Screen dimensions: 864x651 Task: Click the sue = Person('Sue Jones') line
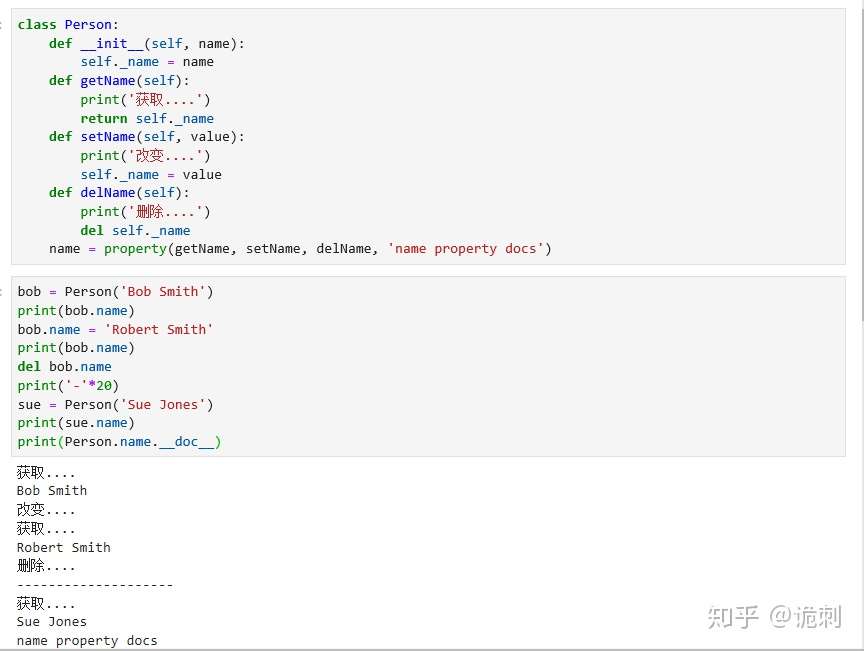110,404
